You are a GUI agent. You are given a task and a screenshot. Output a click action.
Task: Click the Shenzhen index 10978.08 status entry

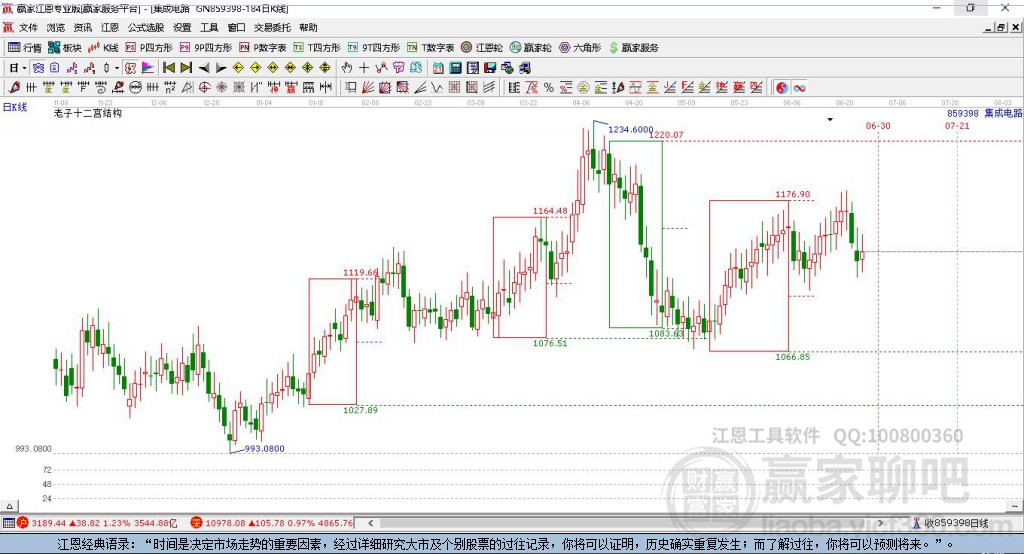[272, 523]
